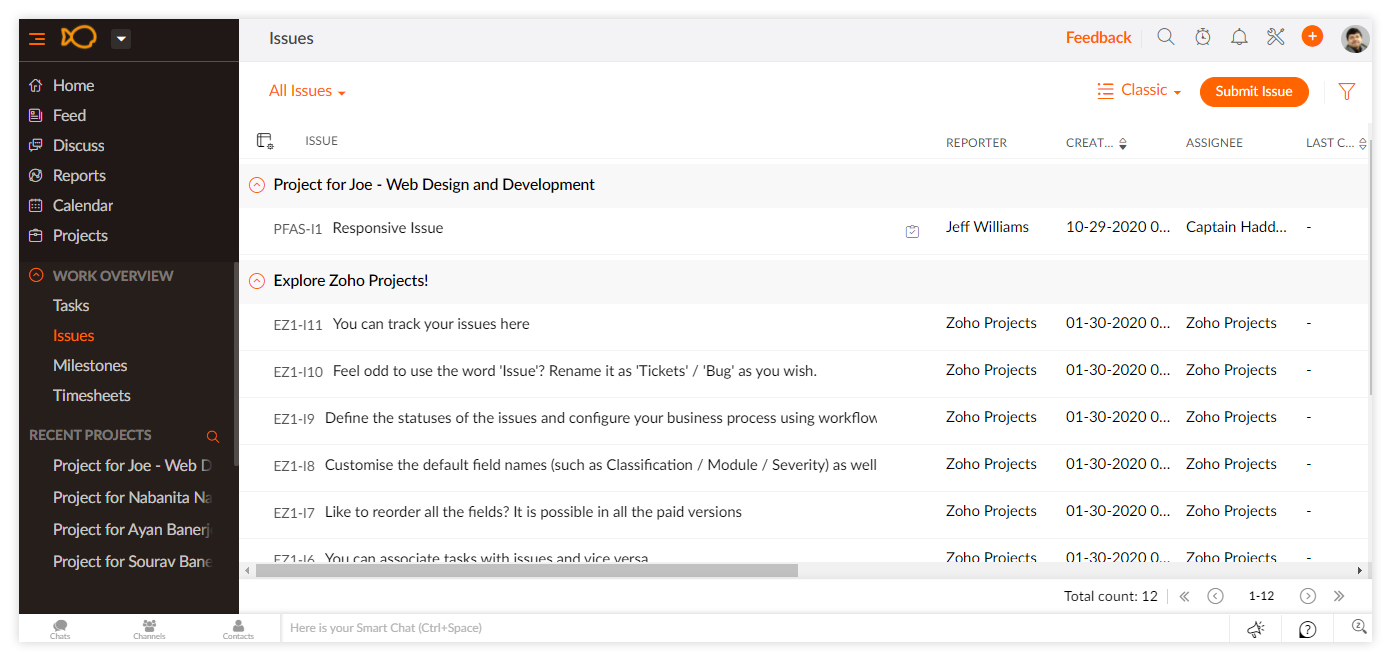Open Project for Nabanita recent project
Viewport: 1391px width, 661px height.
coord(133,498)
